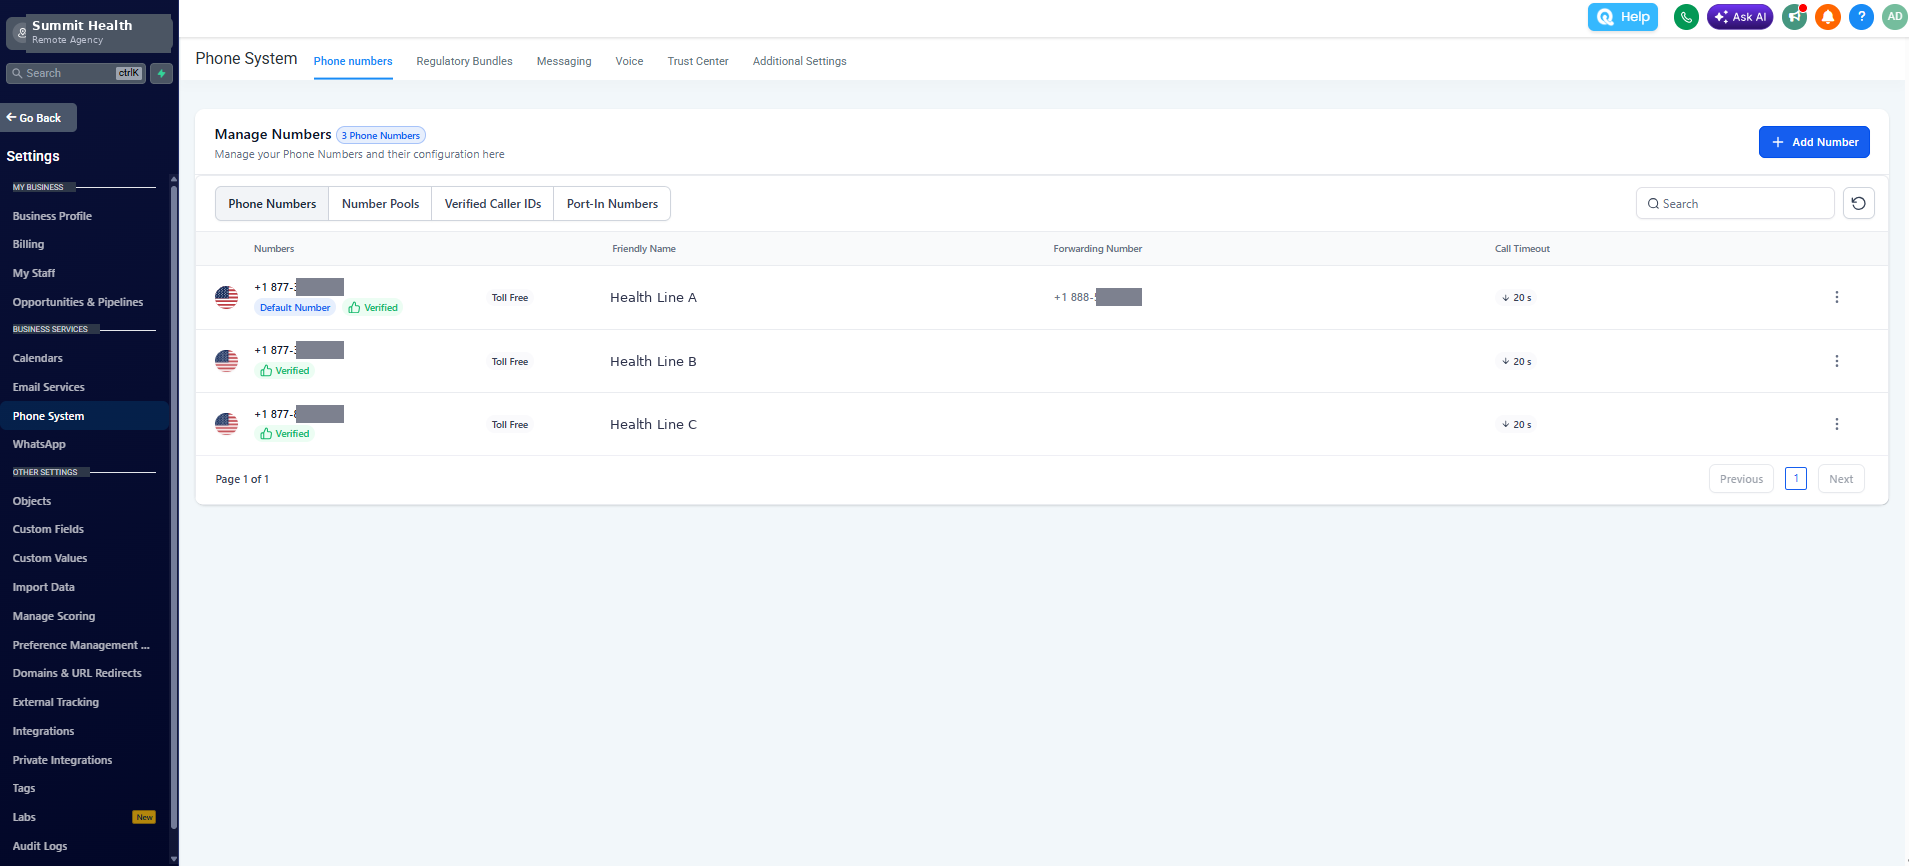Open Audit Logs in sidebar
Viewport: 1909px width, 866px height.
click(x=40, y=846)
